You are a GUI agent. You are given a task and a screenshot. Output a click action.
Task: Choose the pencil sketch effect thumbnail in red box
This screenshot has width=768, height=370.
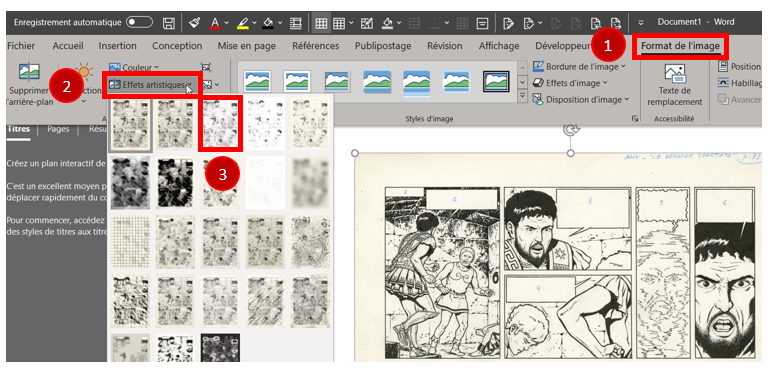click(220, 123)
